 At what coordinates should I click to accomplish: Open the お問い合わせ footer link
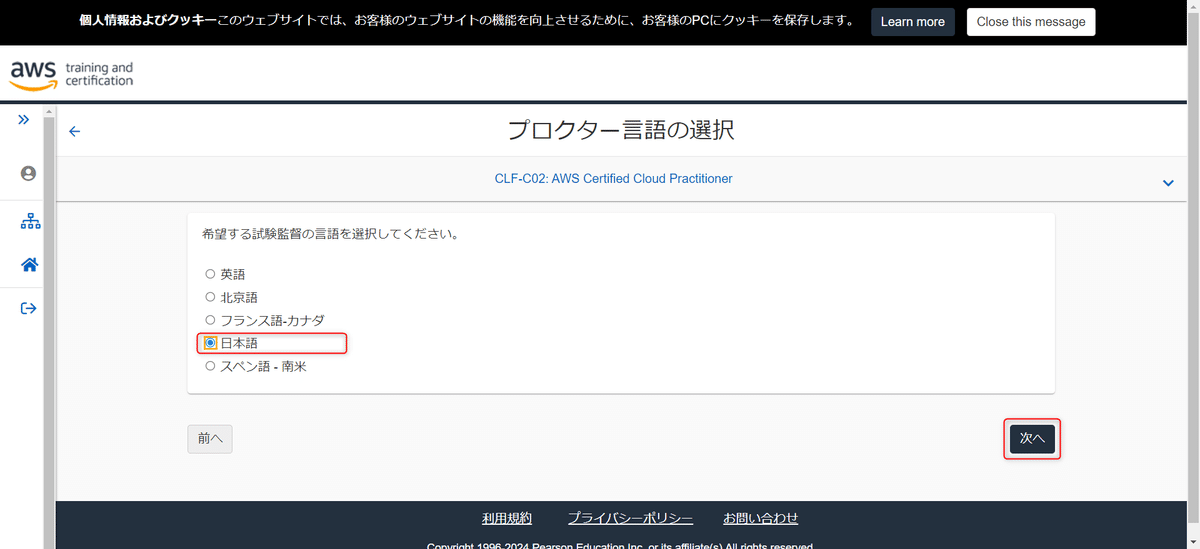[761, 518]
